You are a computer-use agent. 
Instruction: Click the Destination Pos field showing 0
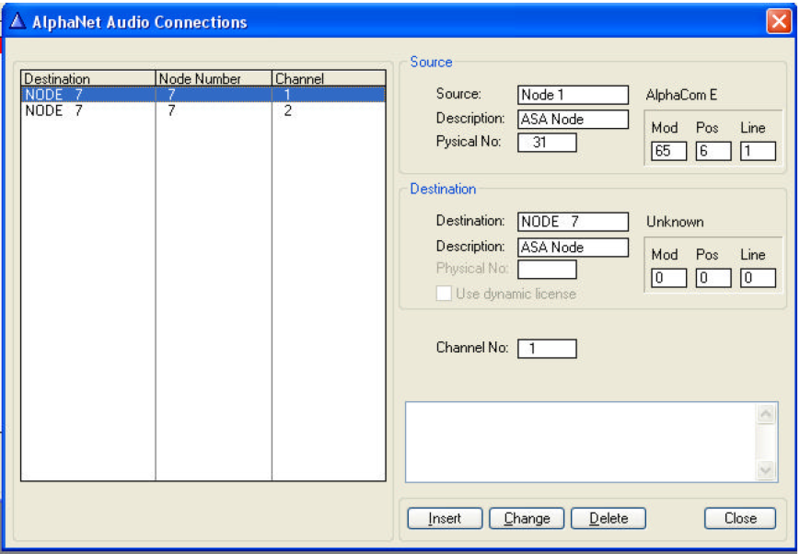(x=713, y=278)
